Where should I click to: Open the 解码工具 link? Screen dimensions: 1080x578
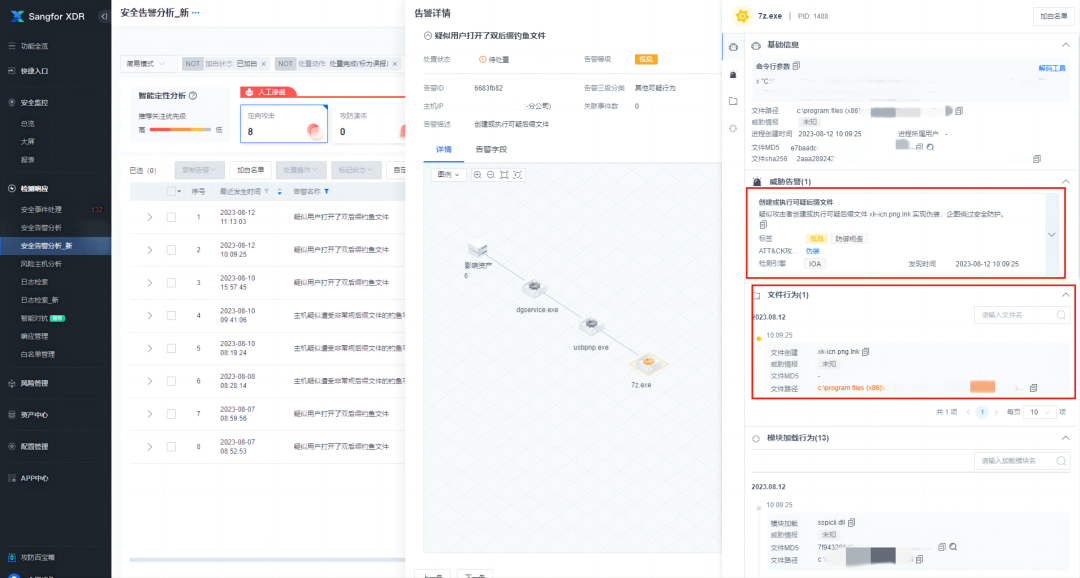pyautogui.click(x=1052, y=68)
